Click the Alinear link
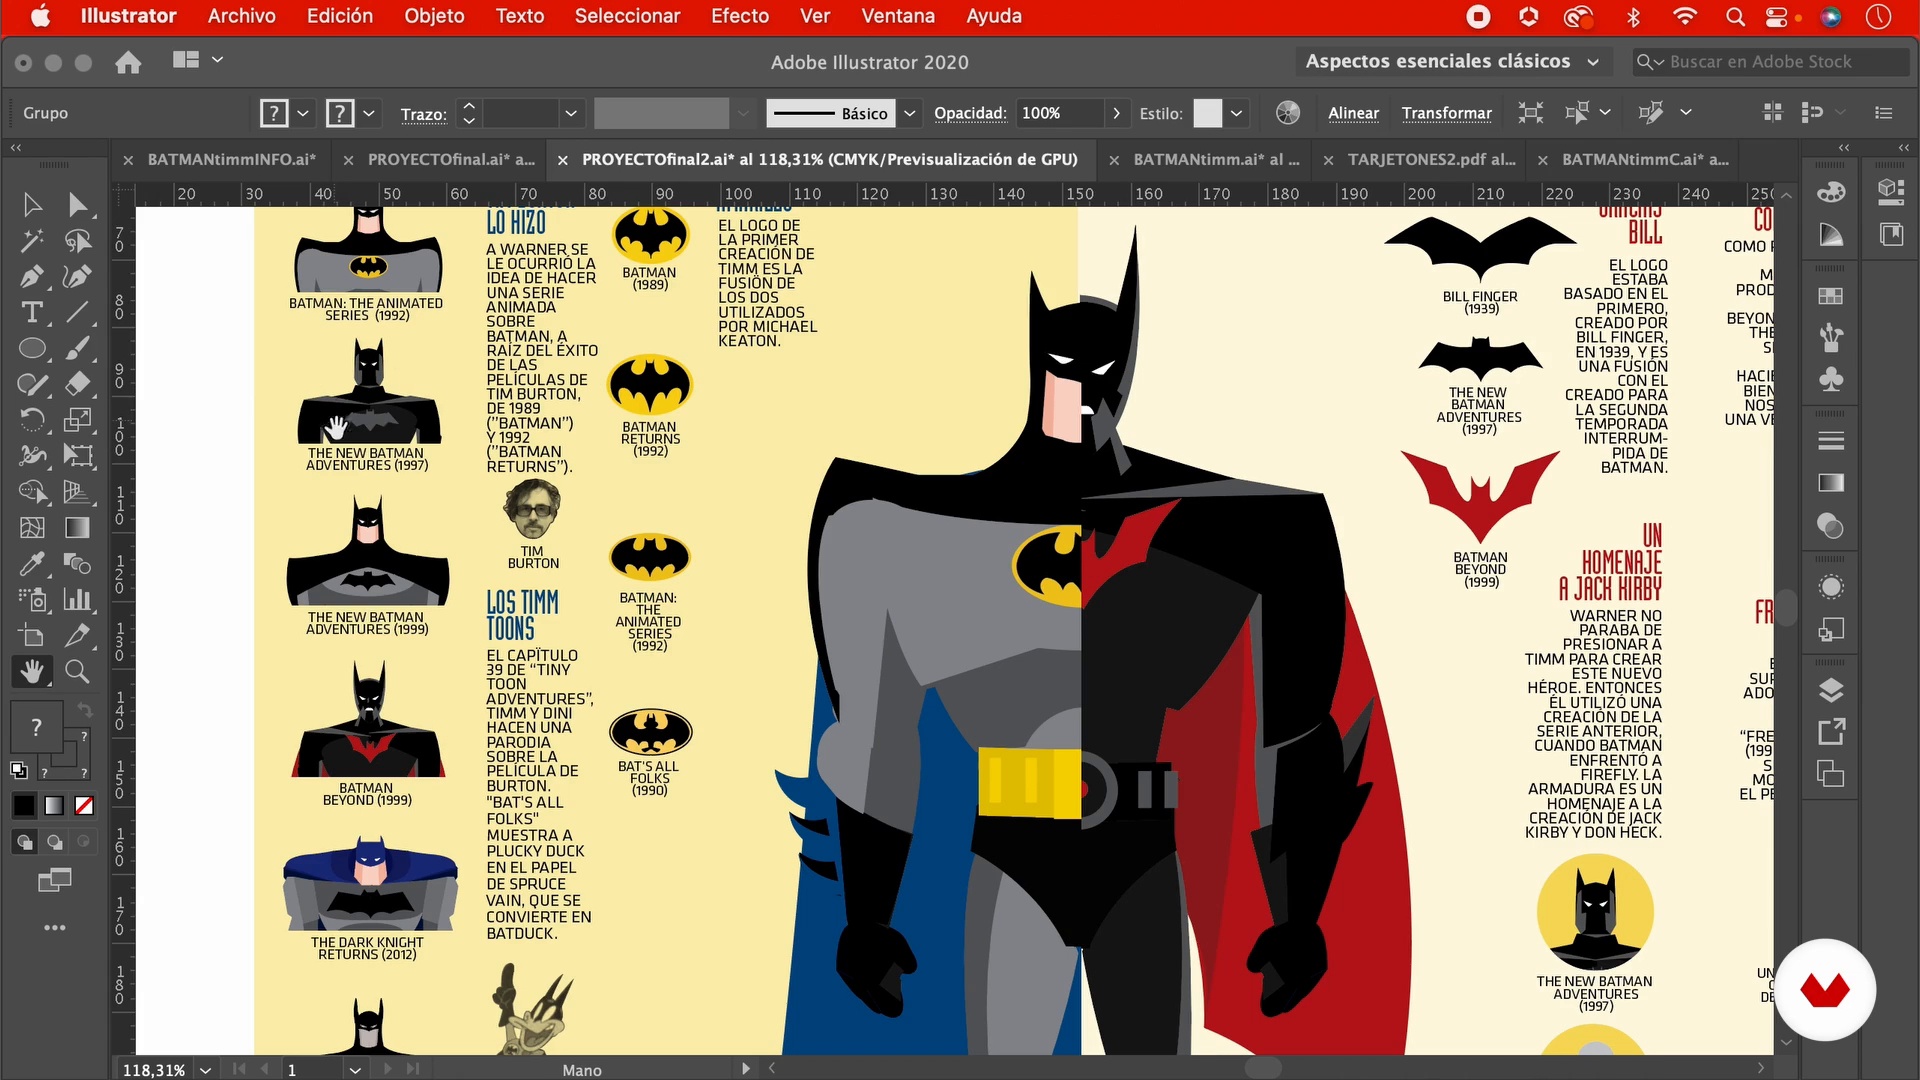Viewport: 1920px width, 1080px height. pyautogui.click(x=1353, y=113)
